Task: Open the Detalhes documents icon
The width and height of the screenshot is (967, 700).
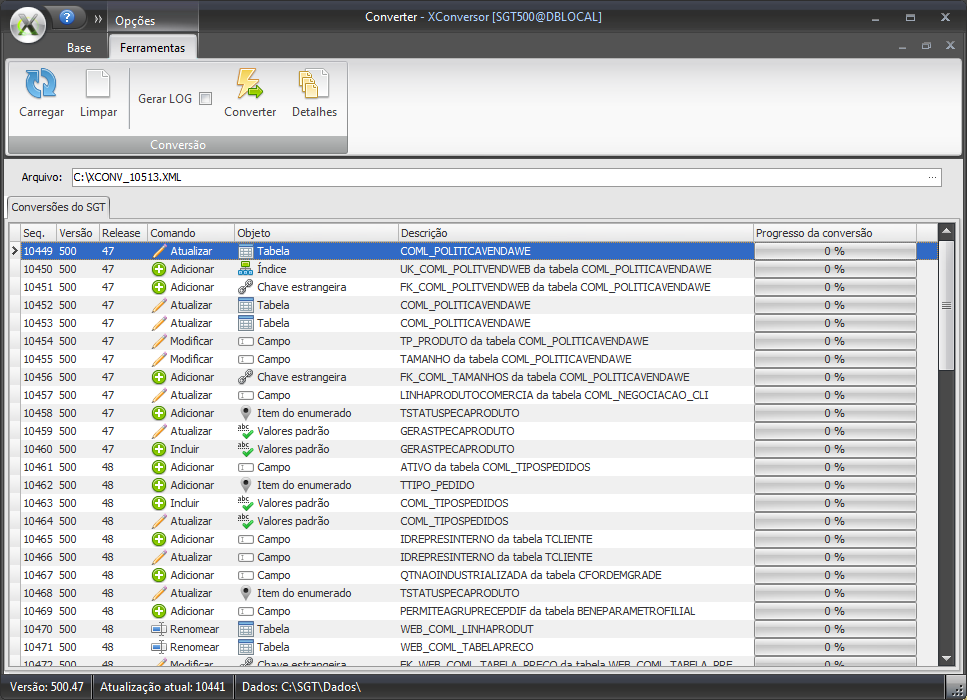Action: pyautogui.click(x=314, y=84)
